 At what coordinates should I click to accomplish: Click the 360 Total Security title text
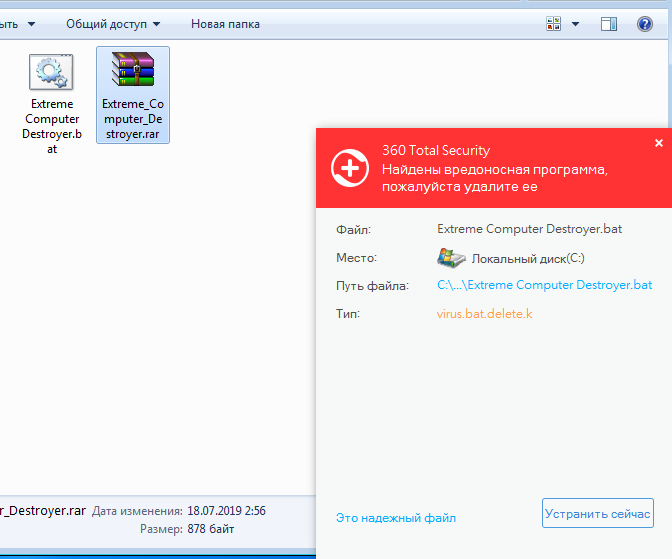coord(436,150)
